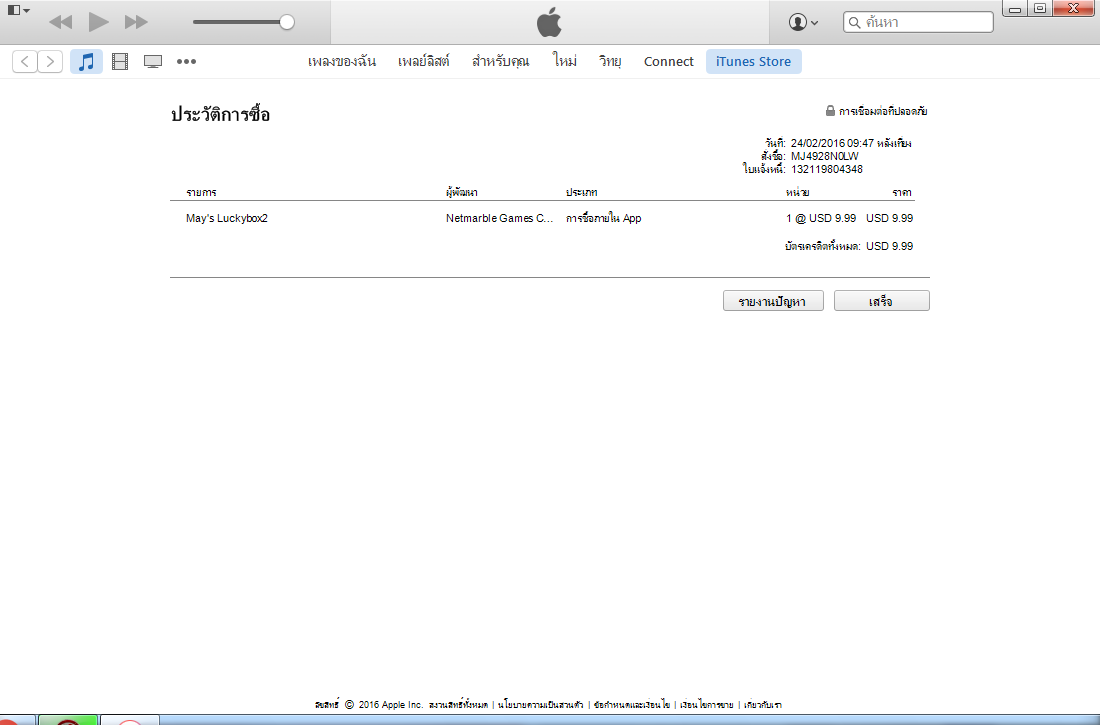Open the more media types ellipsis
Screen dimensions: 1100x725
pos(186,62)
